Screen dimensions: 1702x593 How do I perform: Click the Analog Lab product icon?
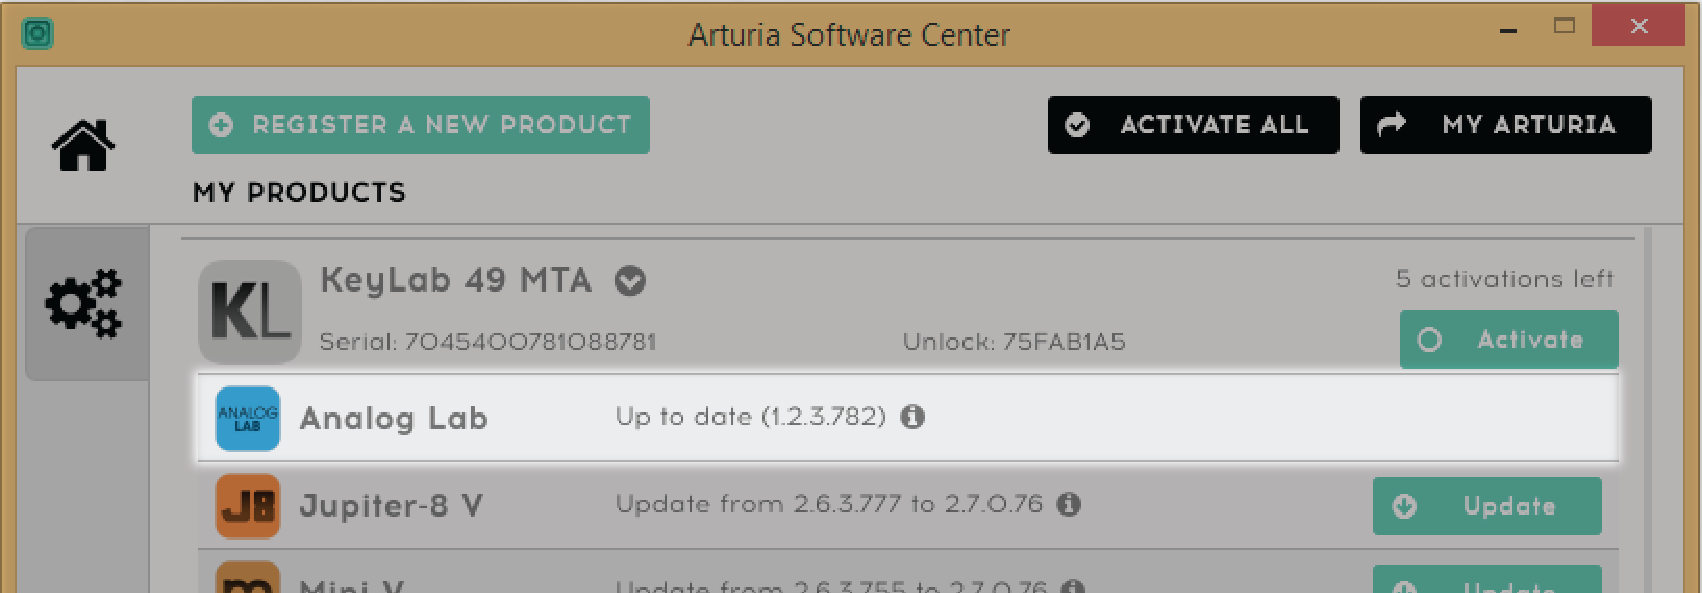tap(248, 418)
